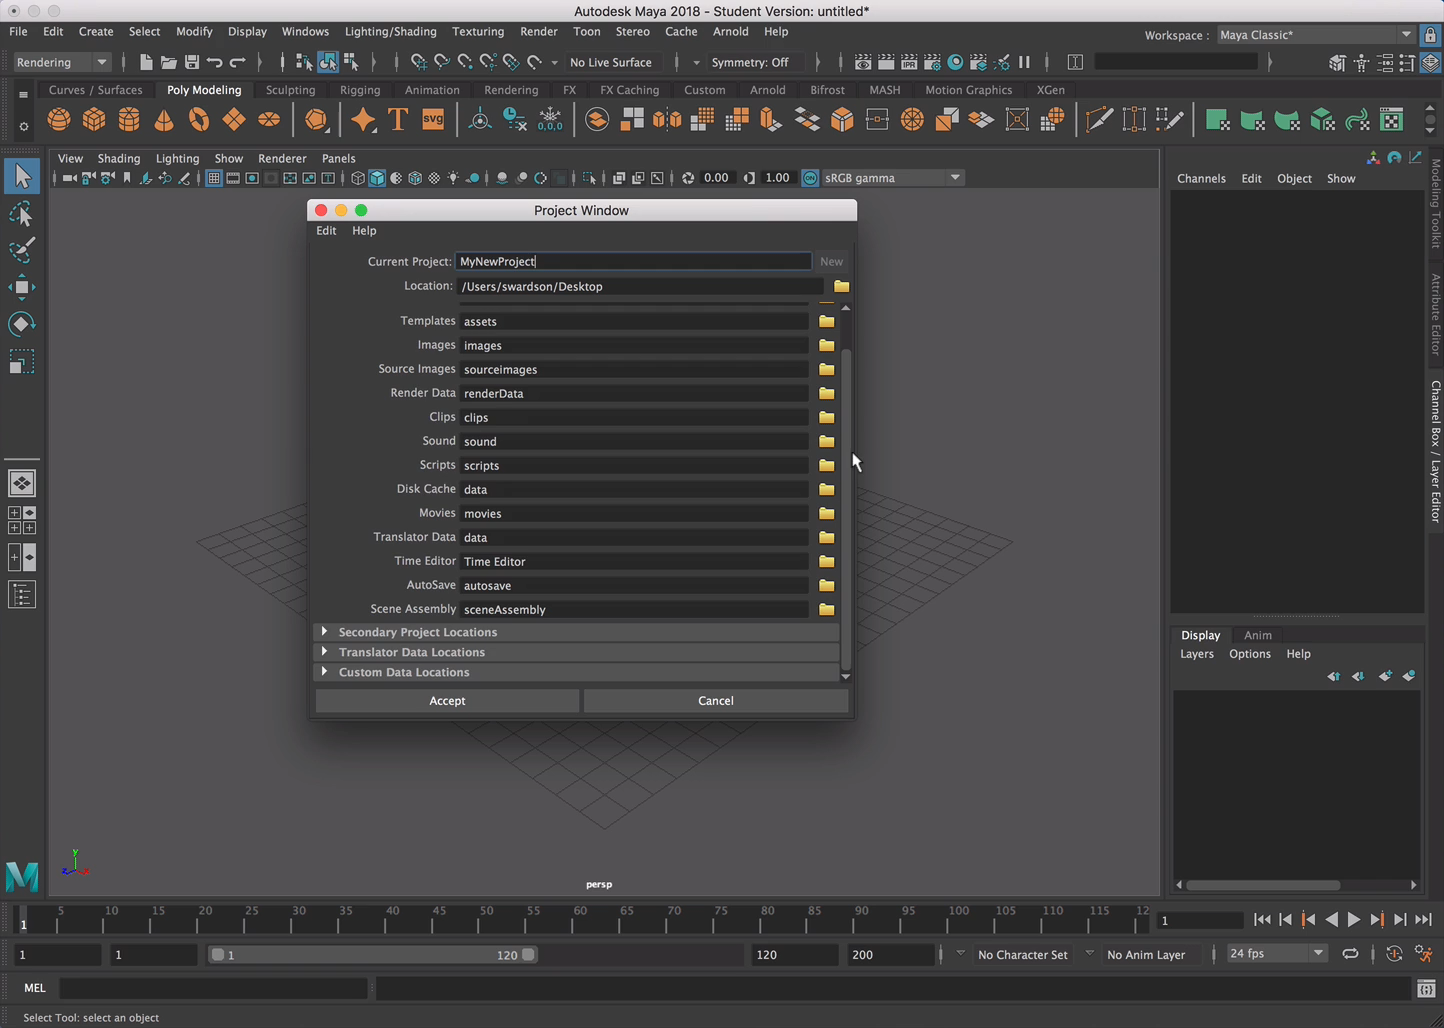Click the polygon cube shelf icon

tap(94, 120)
